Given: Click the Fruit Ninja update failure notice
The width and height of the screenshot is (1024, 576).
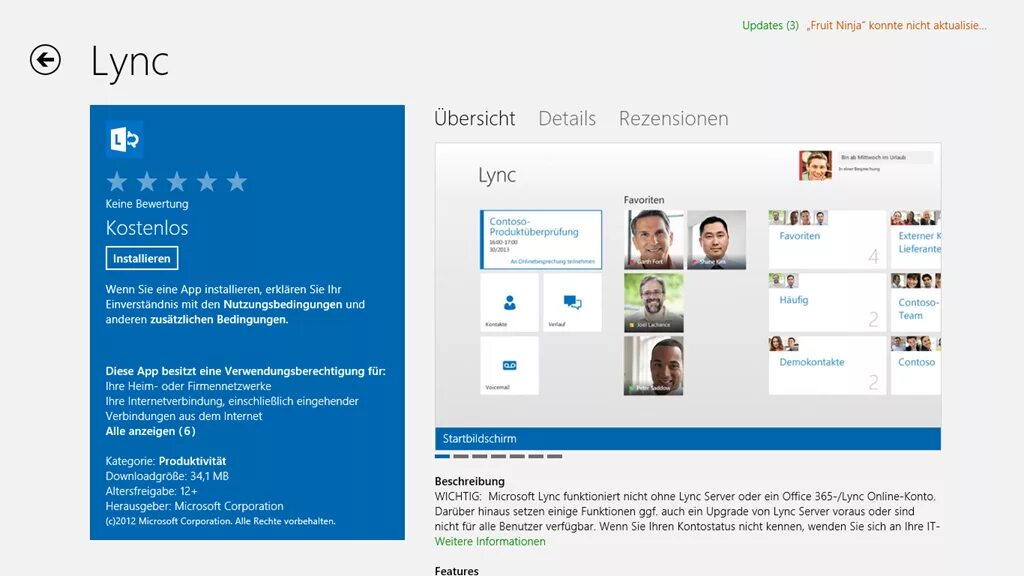Looking at the screenshot, I should [896, 25].
